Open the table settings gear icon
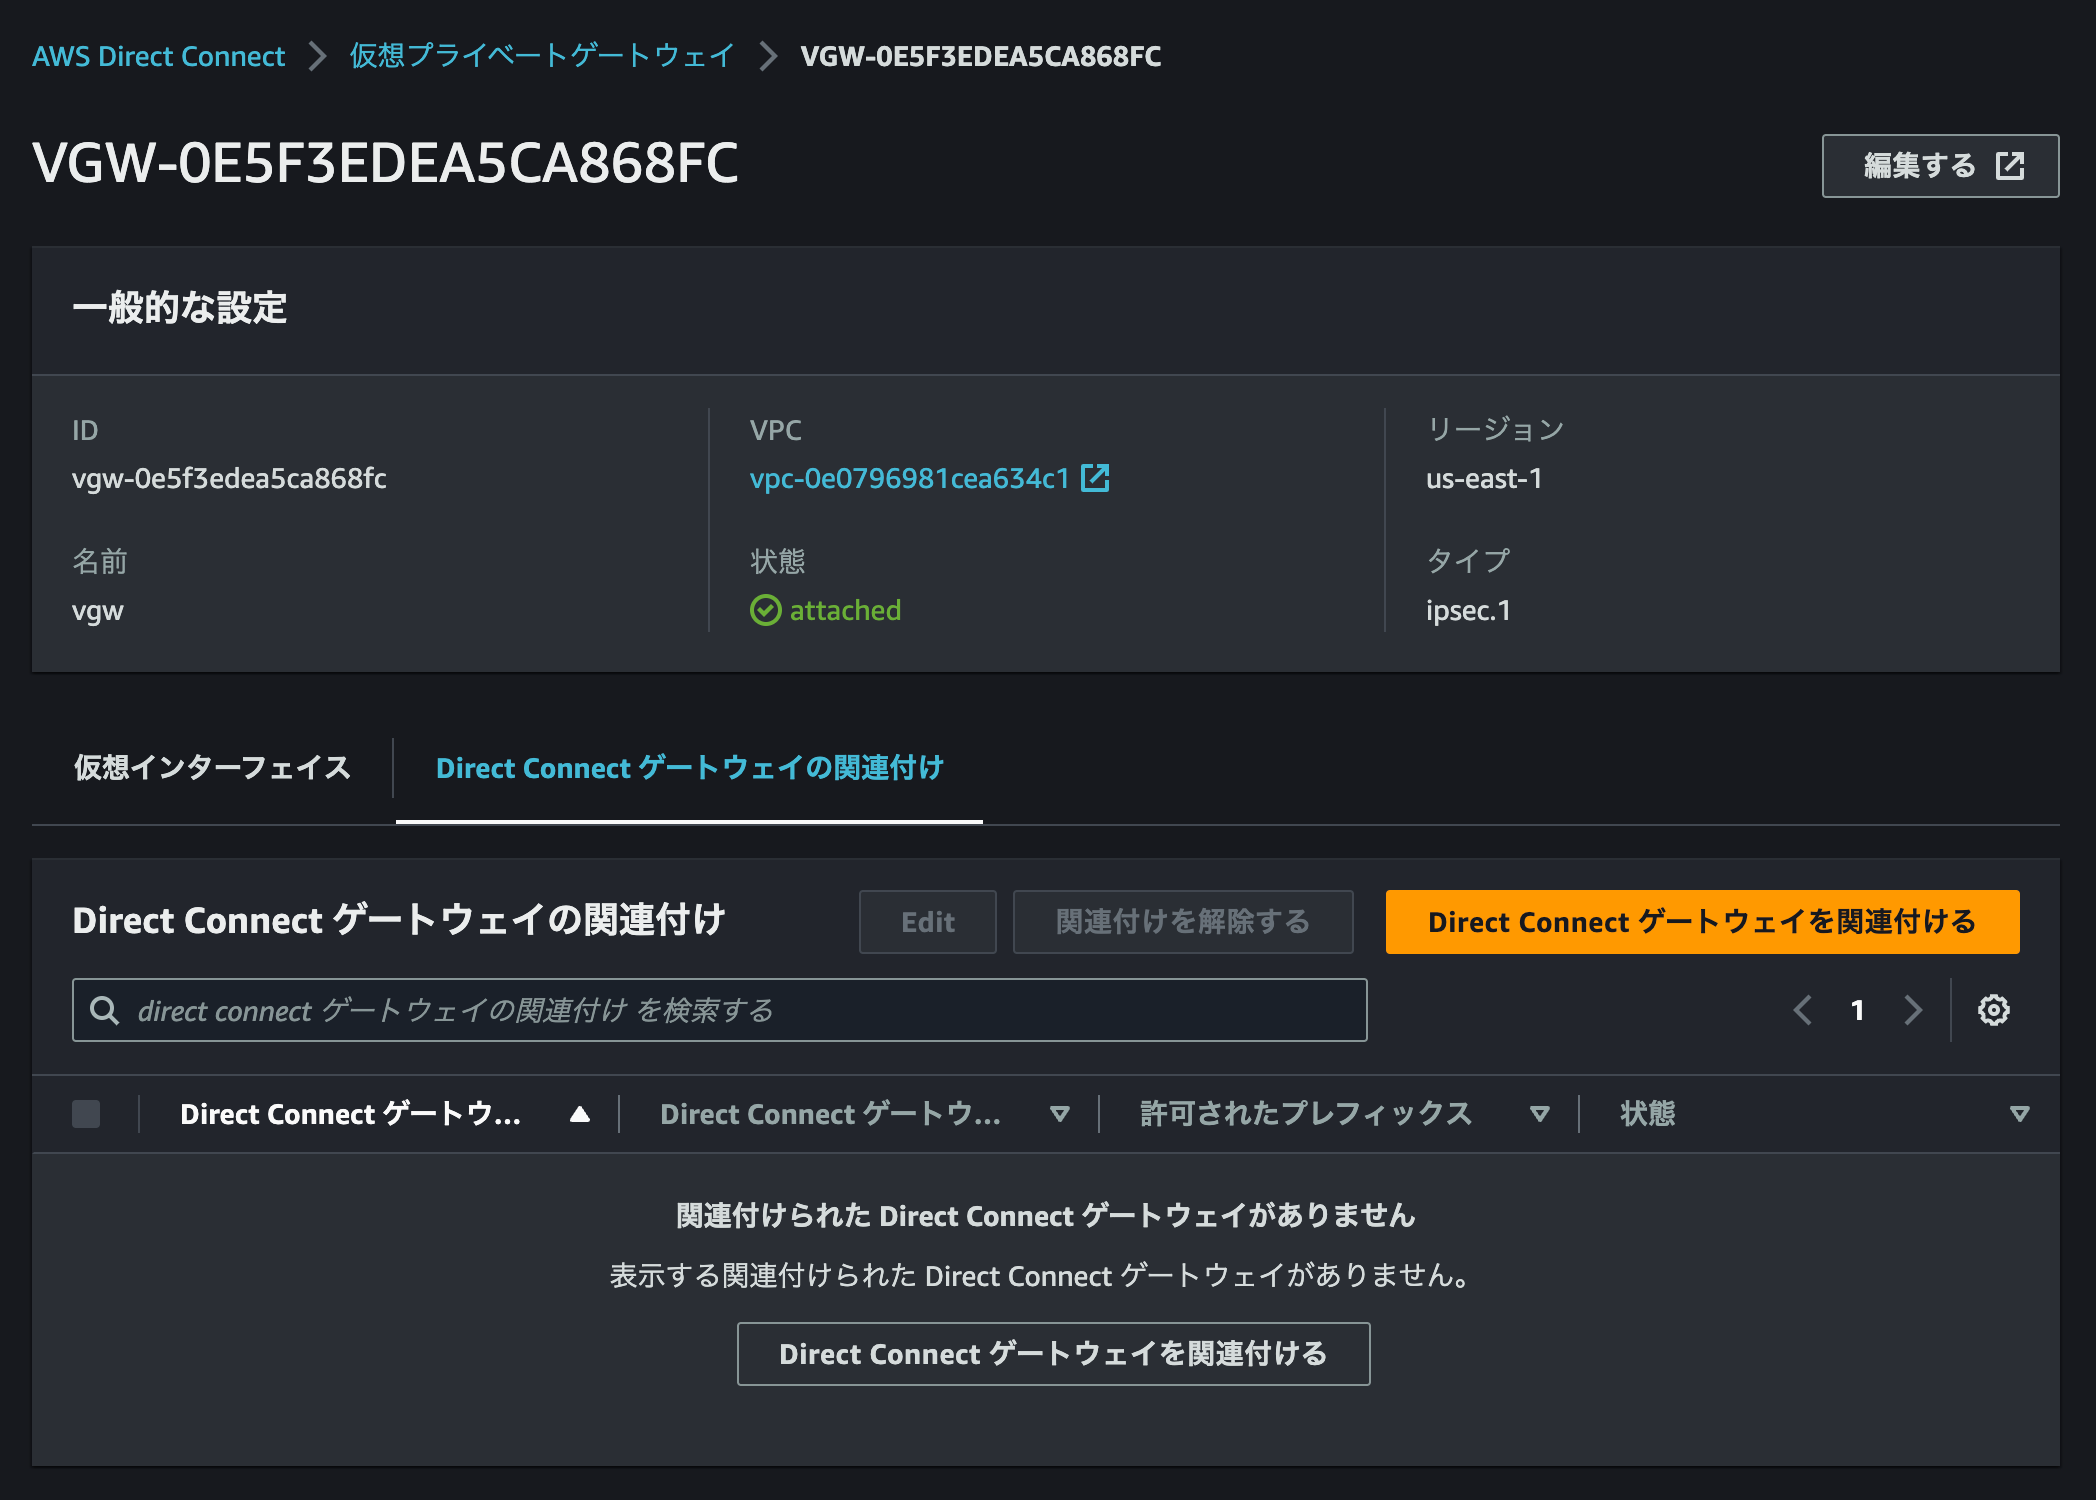This screenshot has height=1500, width=2096. (x=1994, y=1010)
